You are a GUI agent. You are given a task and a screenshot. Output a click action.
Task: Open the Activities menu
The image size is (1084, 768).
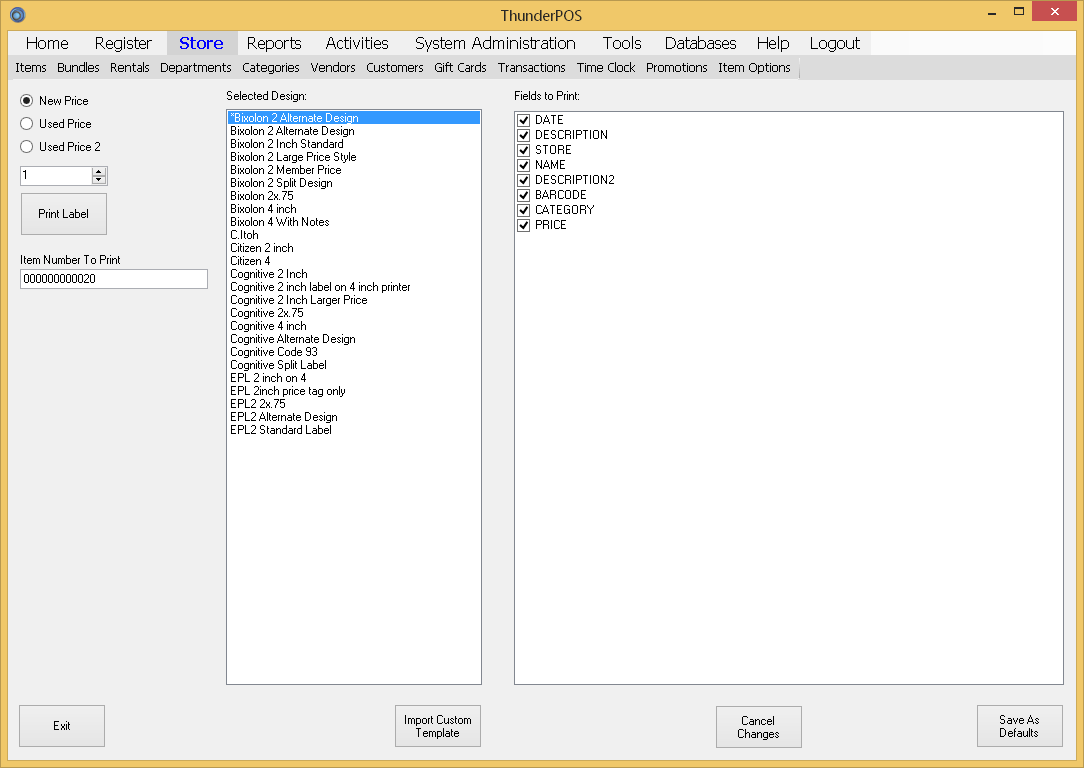pos(357,43)
